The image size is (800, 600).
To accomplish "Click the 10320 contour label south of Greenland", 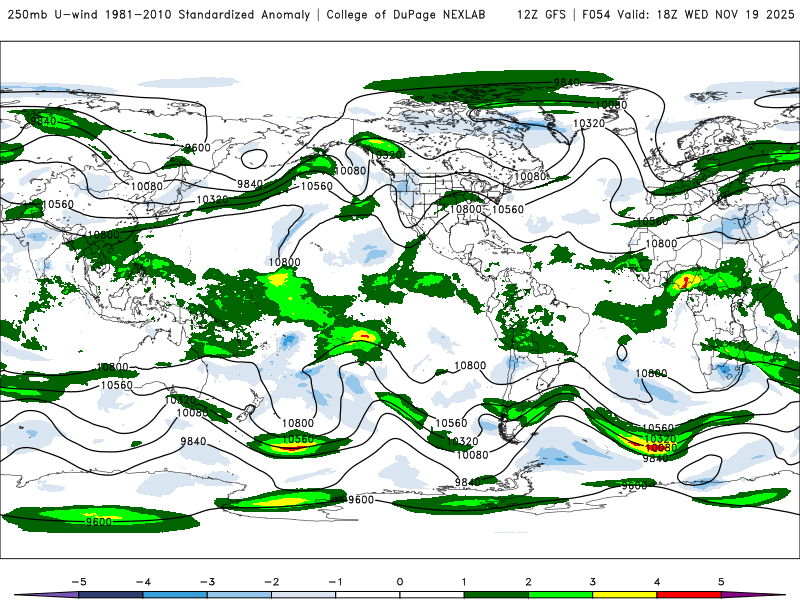I will click(x=589, y=123).
